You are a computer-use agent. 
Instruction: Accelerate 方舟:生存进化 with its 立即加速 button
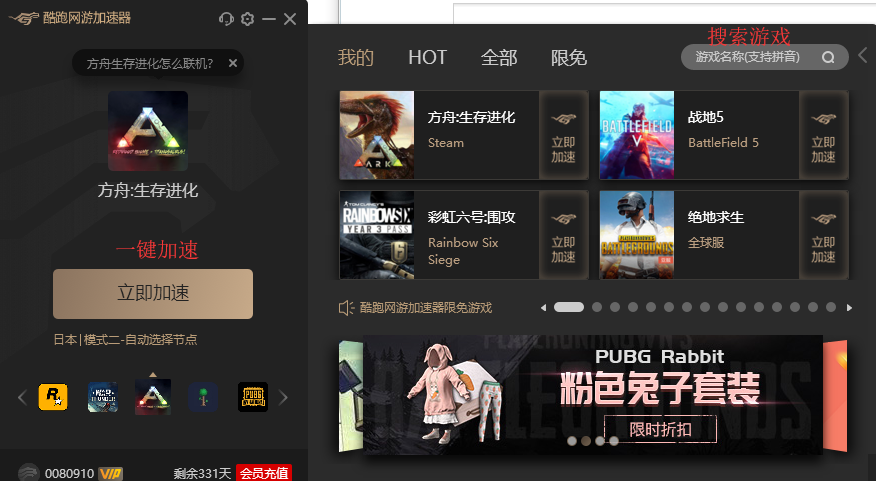point(563,136)
